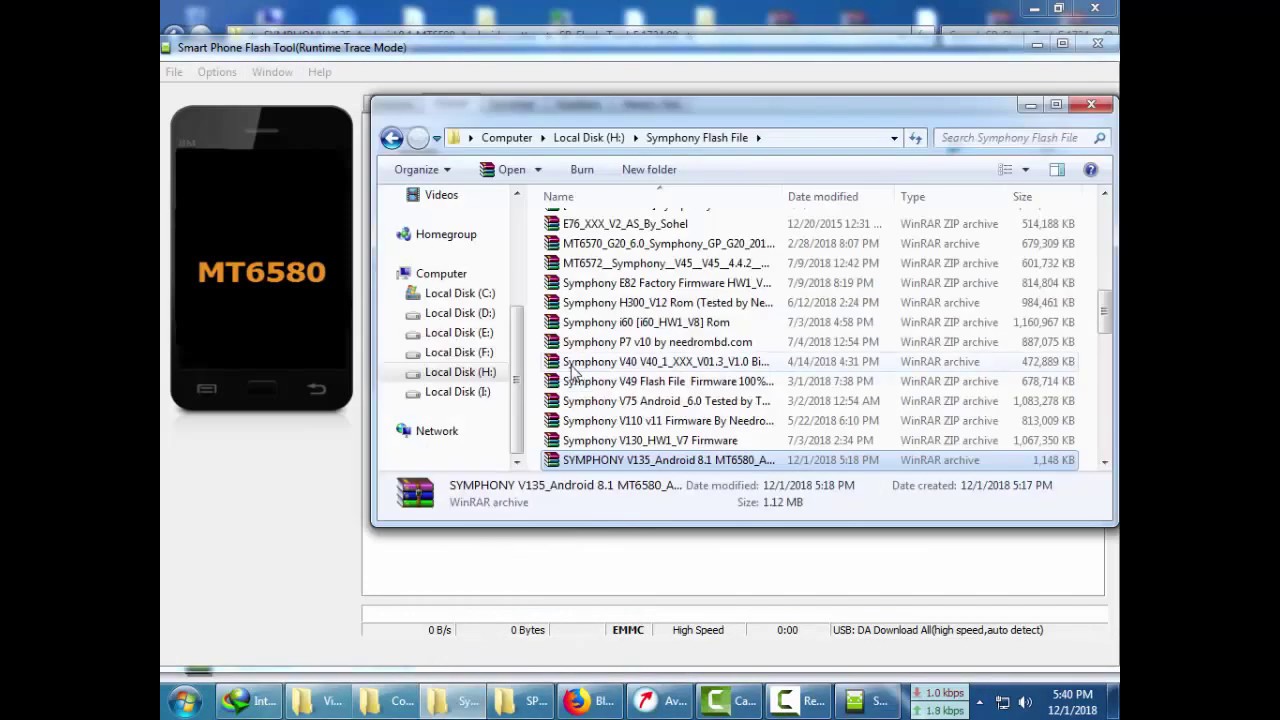Click the Homegroup icon in sidebar

(x=403, y=234)
